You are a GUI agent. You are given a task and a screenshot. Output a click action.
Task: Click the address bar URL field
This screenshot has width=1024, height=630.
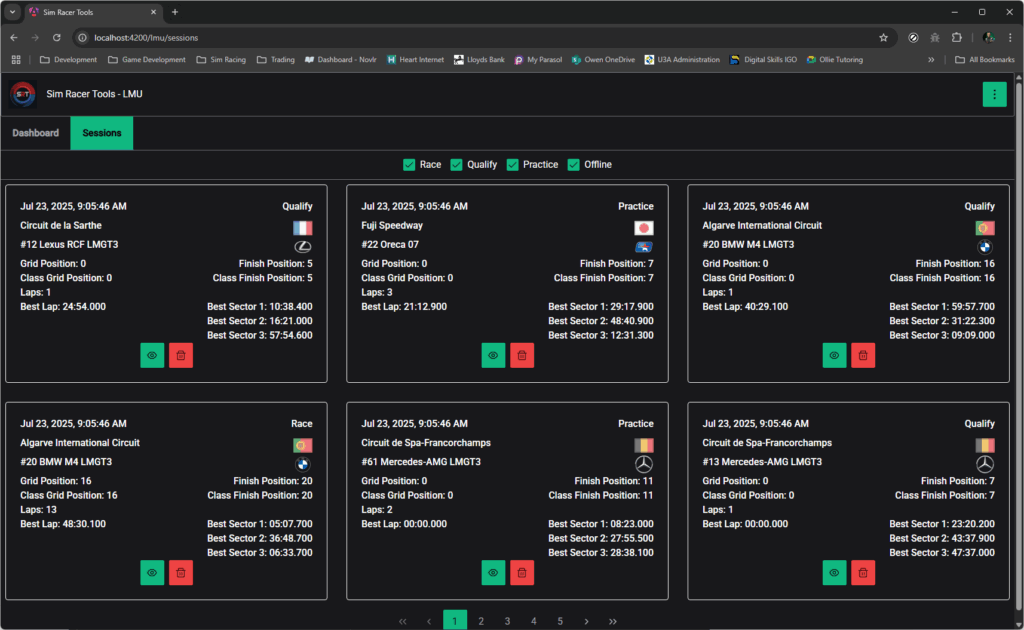483,38
